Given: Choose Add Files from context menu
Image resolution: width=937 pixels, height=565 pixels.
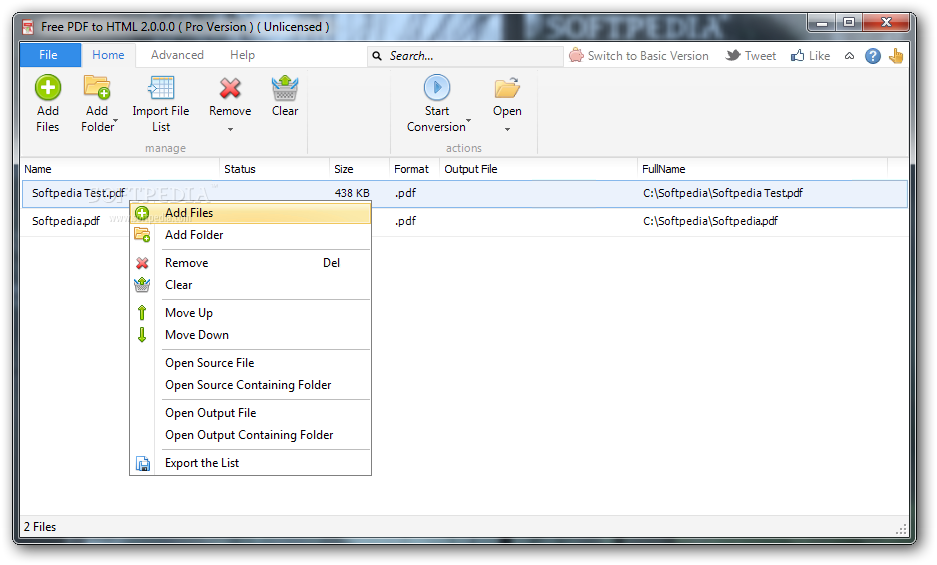Looking at the screenshot, I should click(250, 213).
